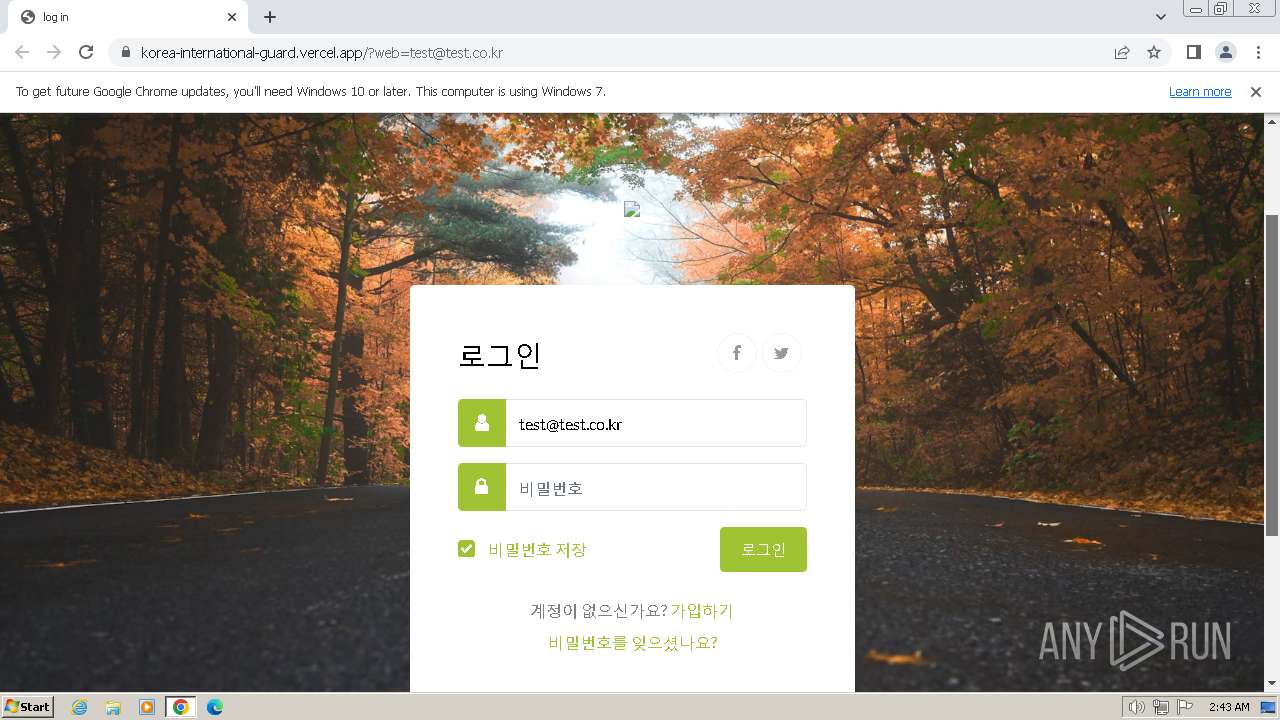Viewport: 1280px width, 720px height.
Task: Click the Windows 10 update message text
Action: pyautogui.click(x=311, y=91)
